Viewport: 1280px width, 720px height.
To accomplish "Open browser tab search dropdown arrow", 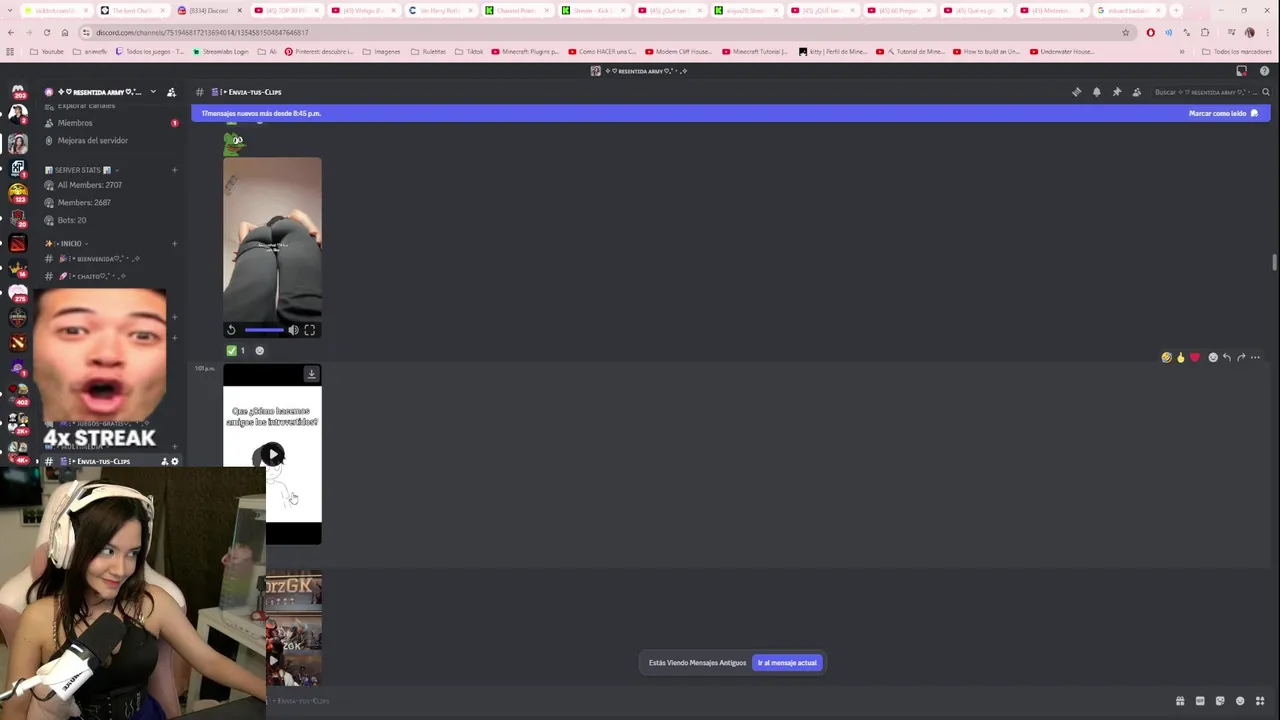I will (x=9, y=11).
